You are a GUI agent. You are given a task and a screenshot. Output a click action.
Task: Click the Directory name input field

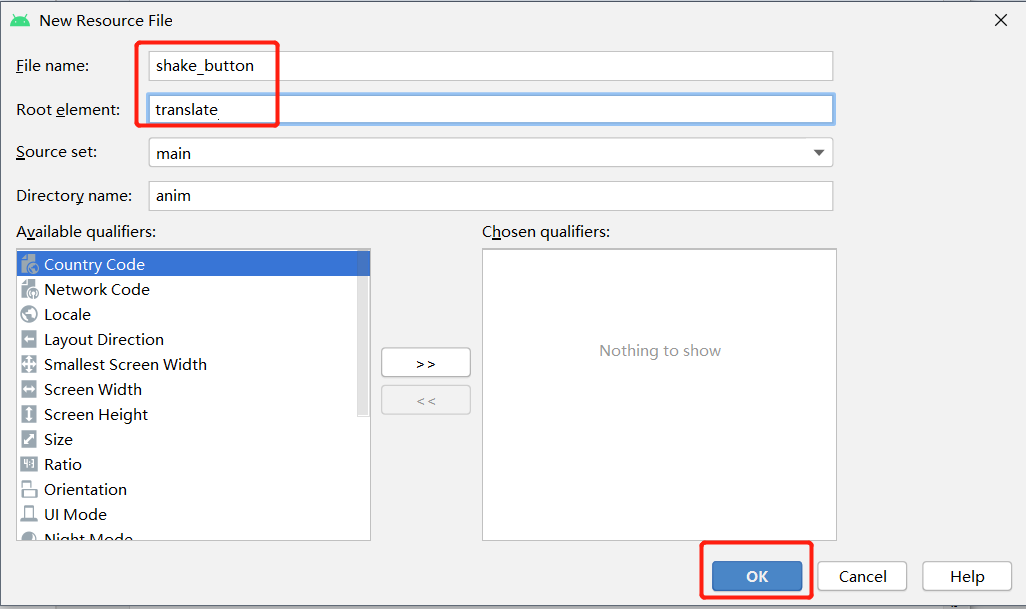pos(491,196)
